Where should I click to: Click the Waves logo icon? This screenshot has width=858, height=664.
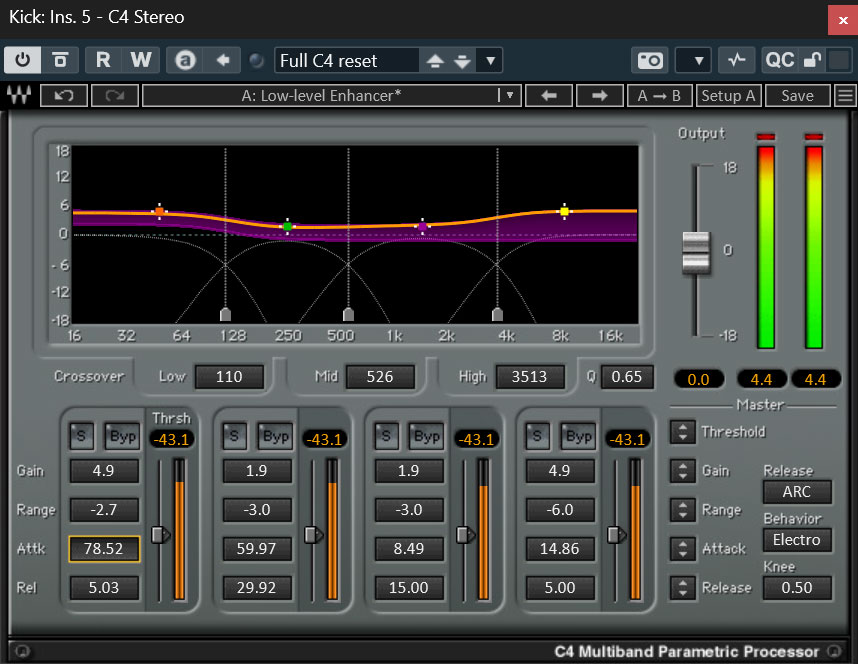[x=18, y=96]
